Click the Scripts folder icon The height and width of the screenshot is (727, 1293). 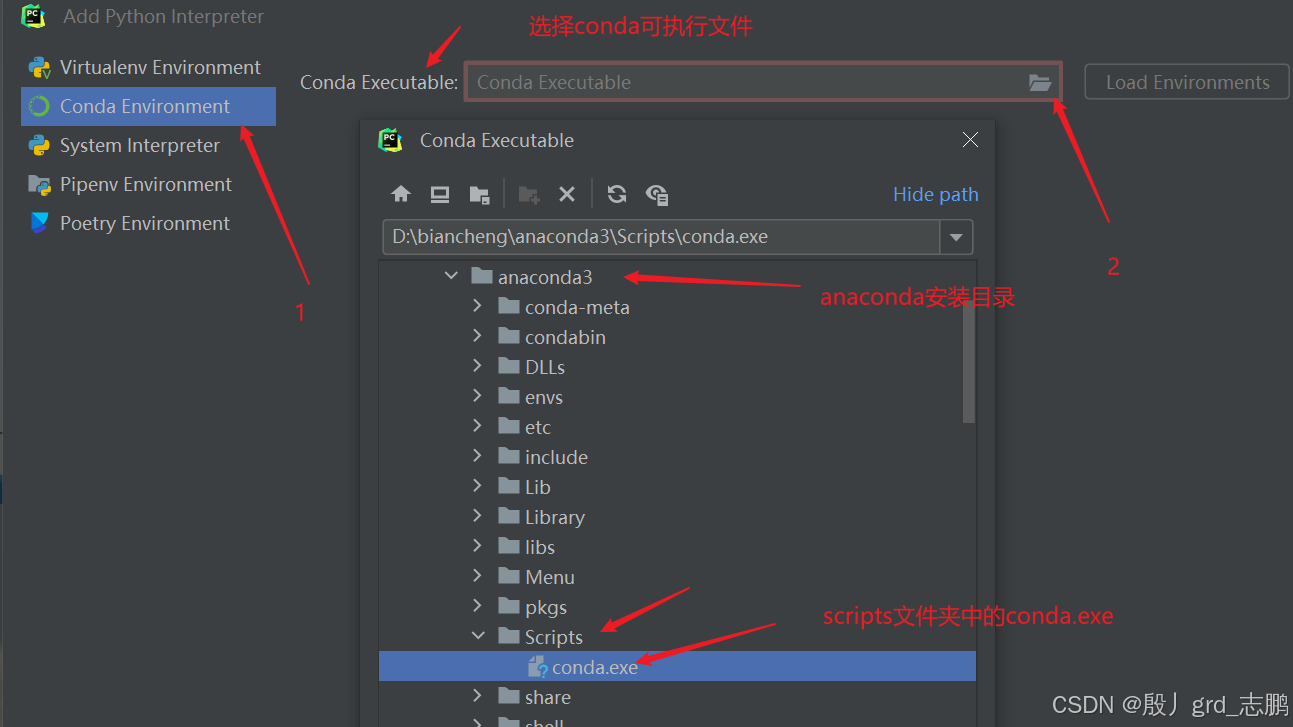click(509, 636)
